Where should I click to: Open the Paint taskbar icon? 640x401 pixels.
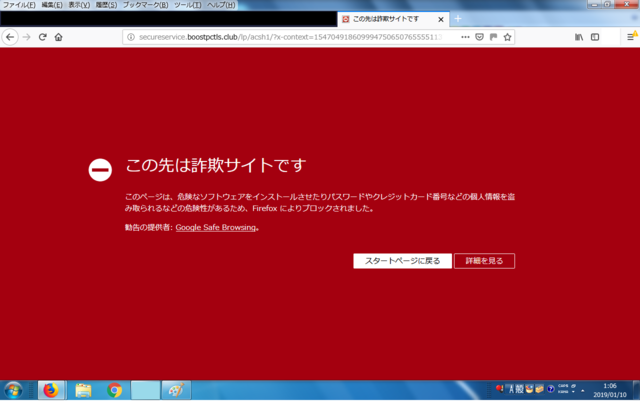tap(176, 390)
